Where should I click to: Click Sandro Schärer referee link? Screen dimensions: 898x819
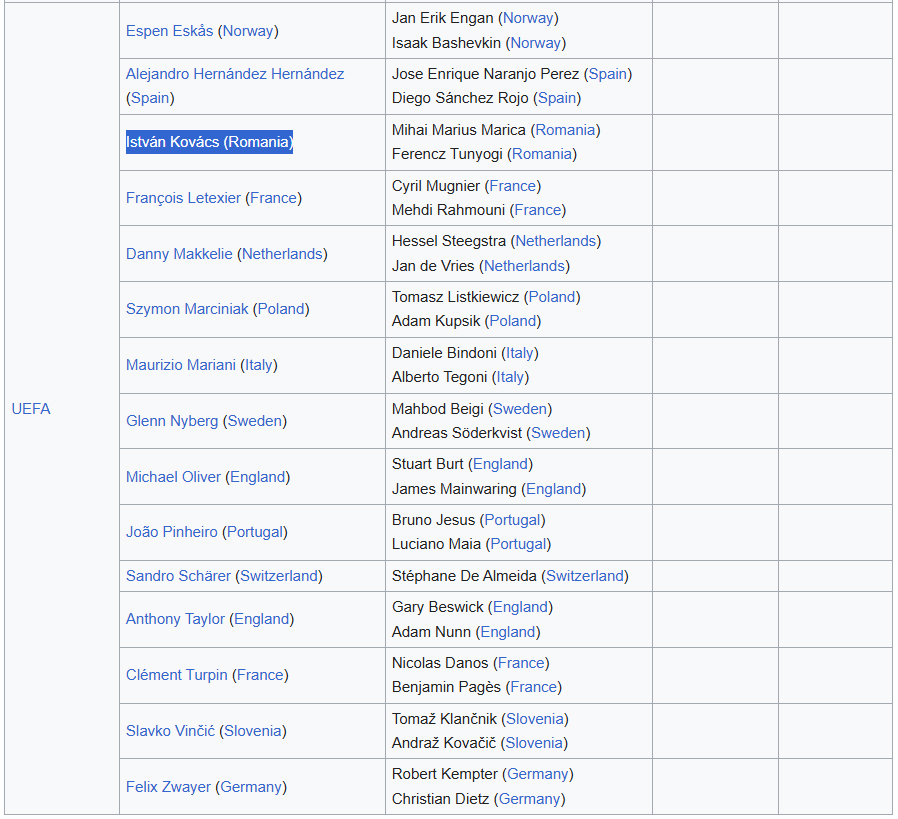[178, 576]
